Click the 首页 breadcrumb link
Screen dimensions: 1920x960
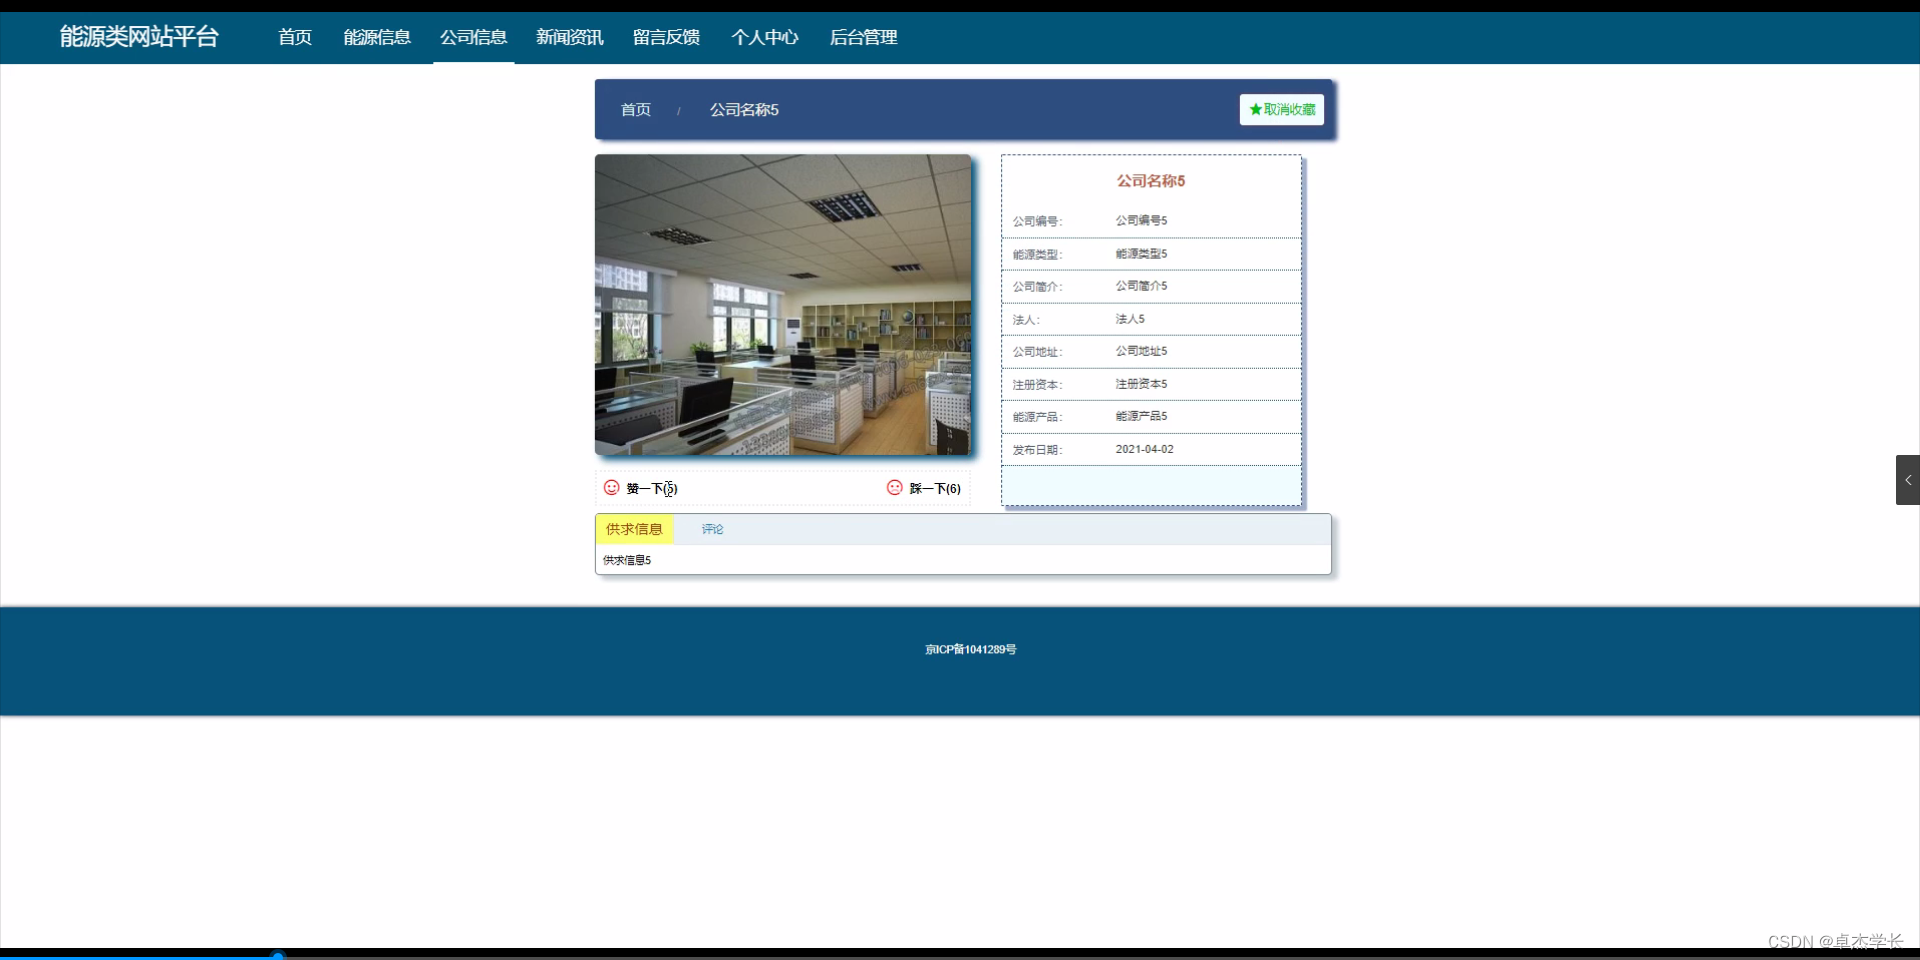(x=635, y=110)
